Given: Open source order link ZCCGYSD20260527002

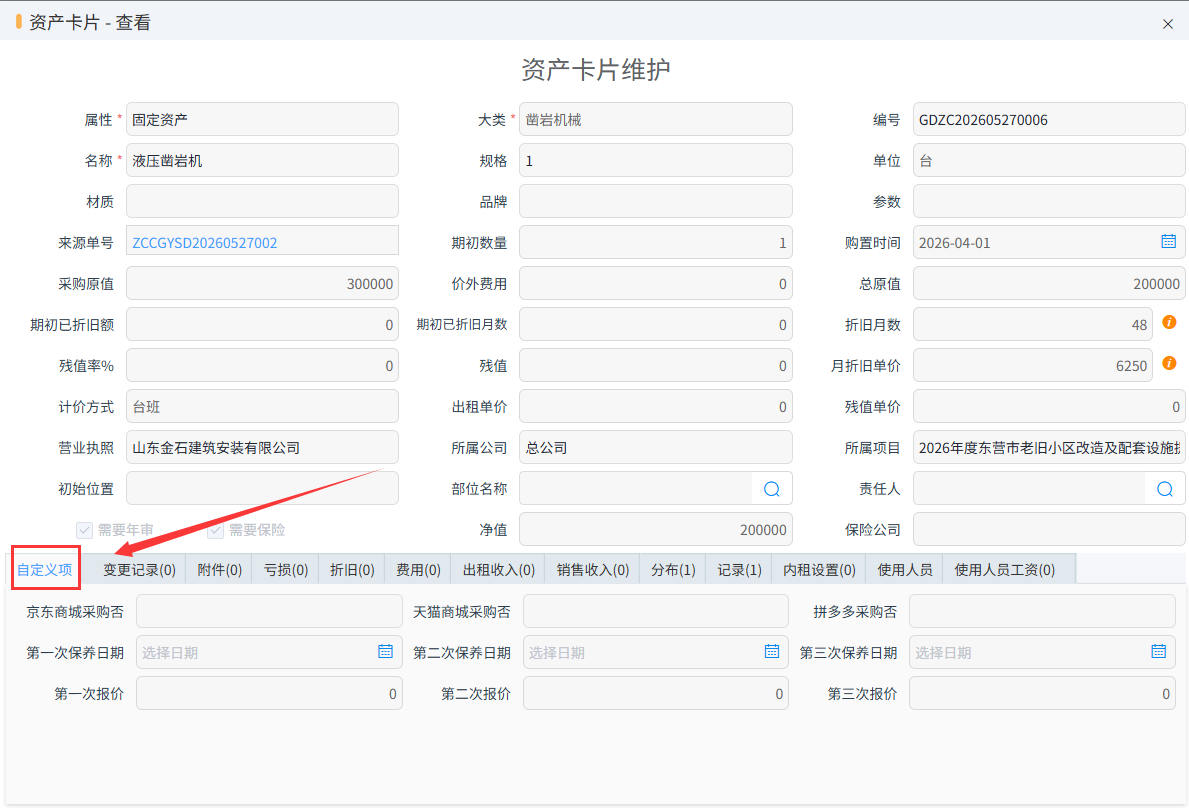Looking at the screenshot, I should click(x=205, y=243).
